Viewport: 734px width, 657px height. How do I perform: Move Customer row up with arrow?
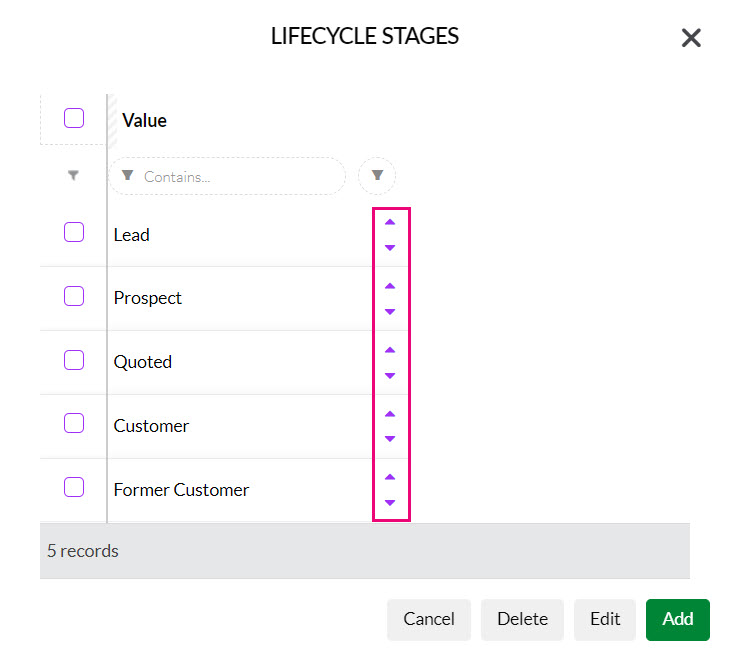pos(390,414)
